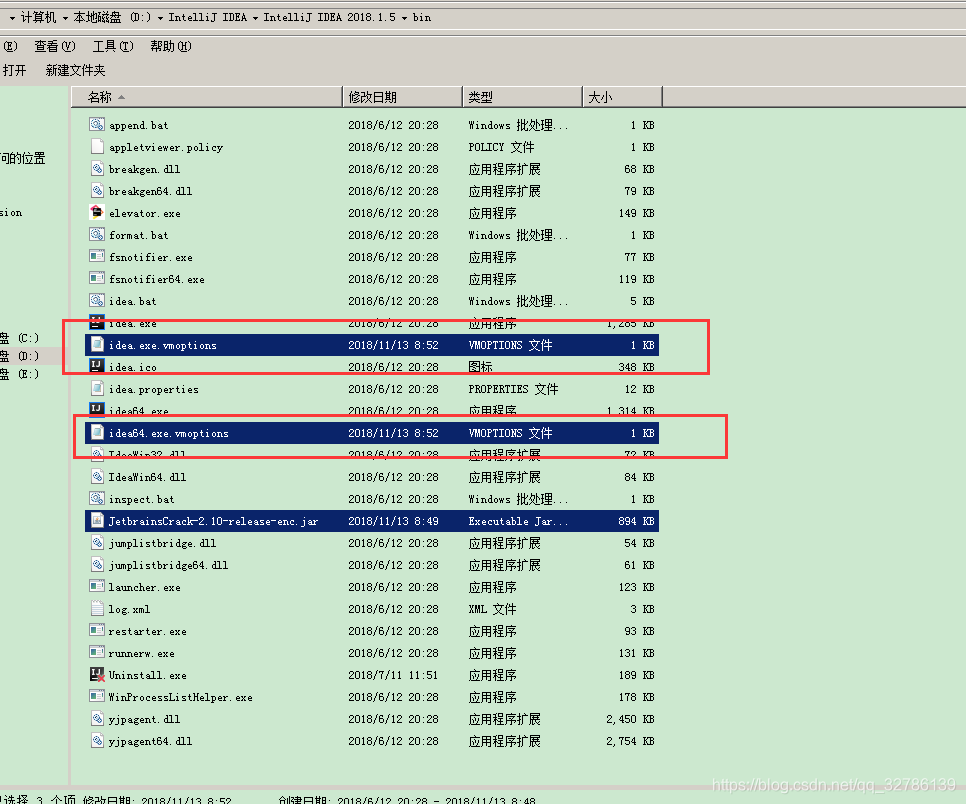This screenshot has width=966, height=804.
Task: Expand arrow after IntelliJ IDEA in path
Action: tap(255, 18)
